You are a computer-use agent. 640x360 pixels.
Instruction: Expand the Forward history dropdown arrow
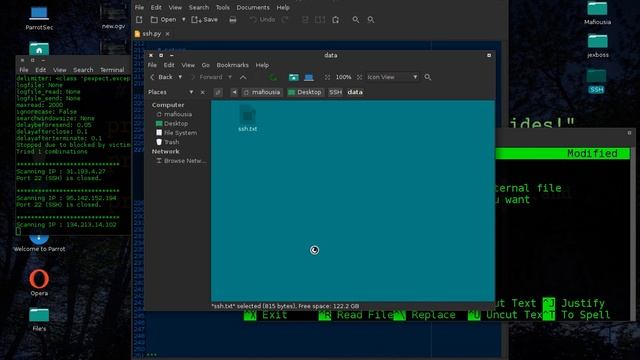(x=230, y=77)
